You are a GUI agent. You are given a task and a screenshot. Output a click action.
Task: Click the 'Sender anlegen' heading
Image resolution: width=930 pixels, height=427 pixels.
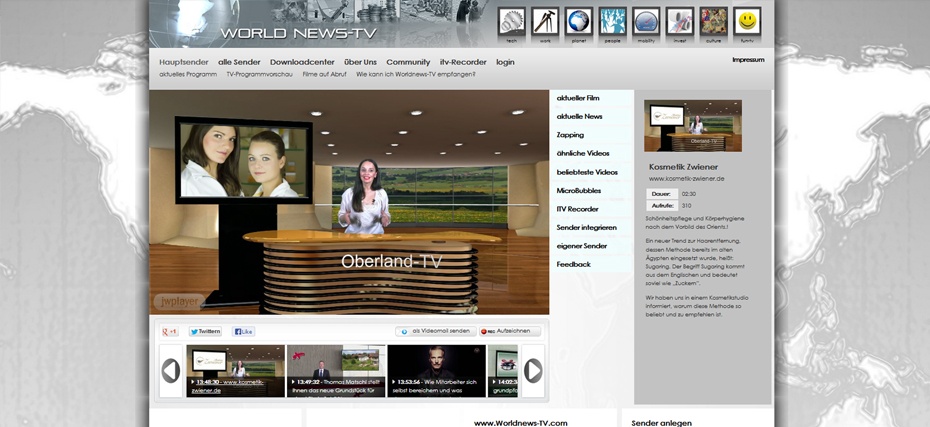pos(661,423)
